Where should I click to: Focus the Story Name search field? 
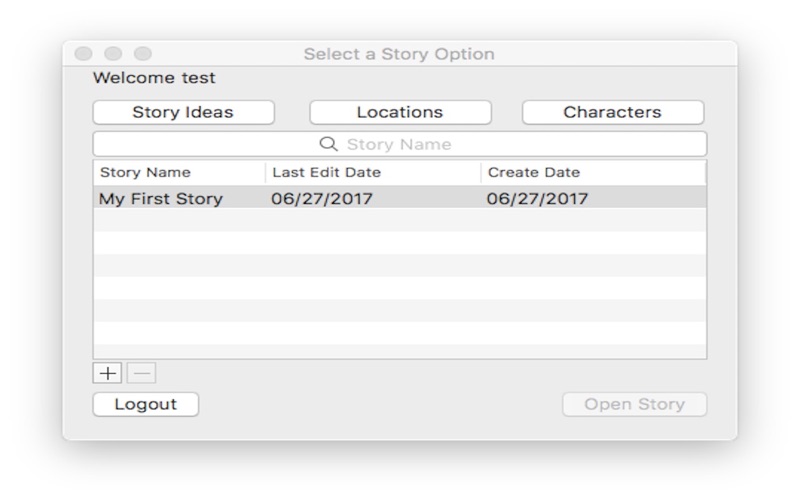pyautogui.click(x=420, y=144)
